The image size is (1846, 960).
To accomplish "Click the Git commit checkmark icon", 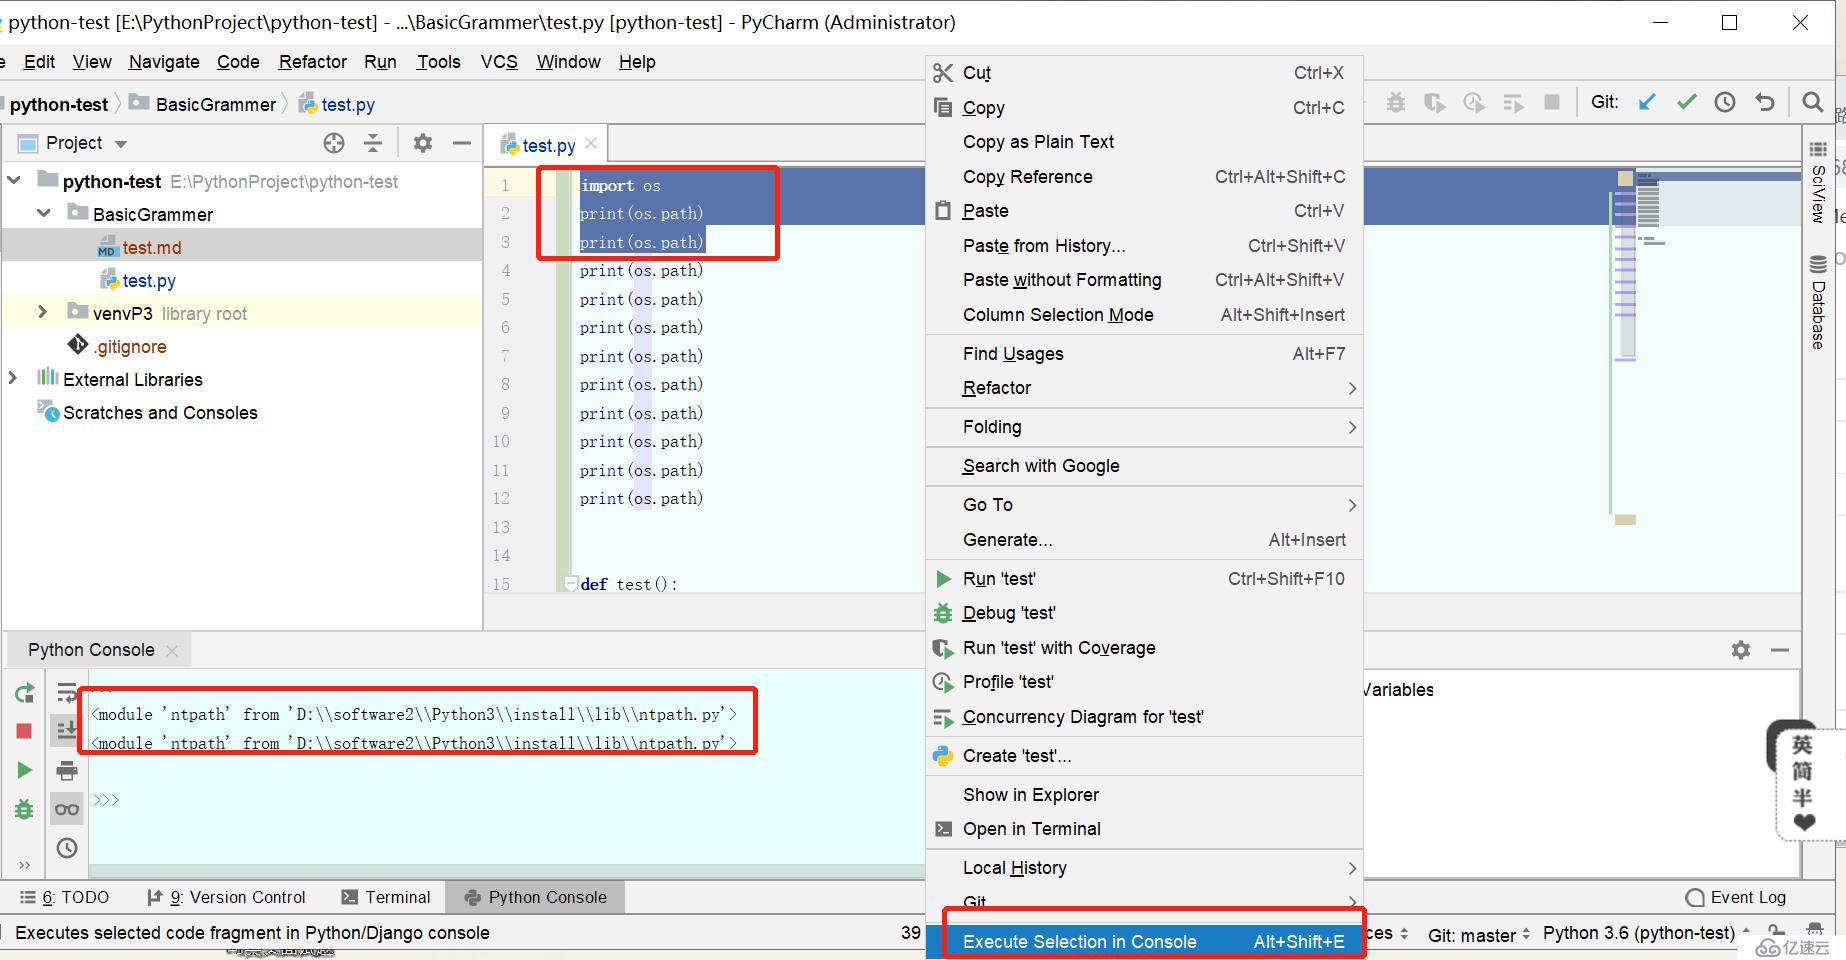I will pyautogui.click(x=1687, y=102).
